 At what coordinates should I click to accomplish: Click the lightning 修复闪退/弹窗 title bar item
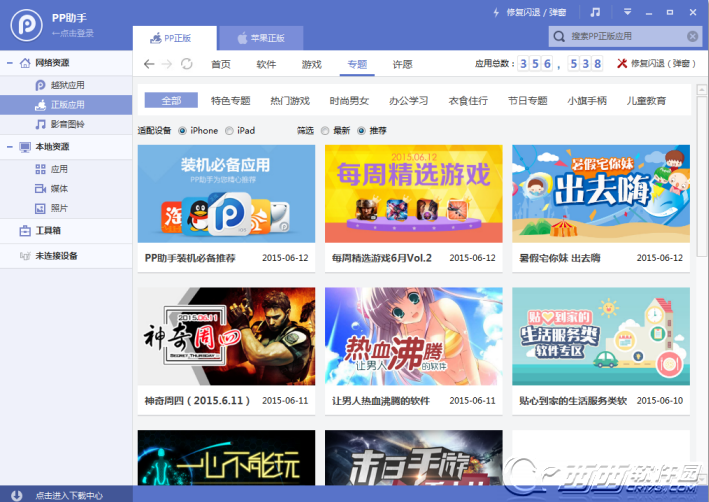click(529, 12)
